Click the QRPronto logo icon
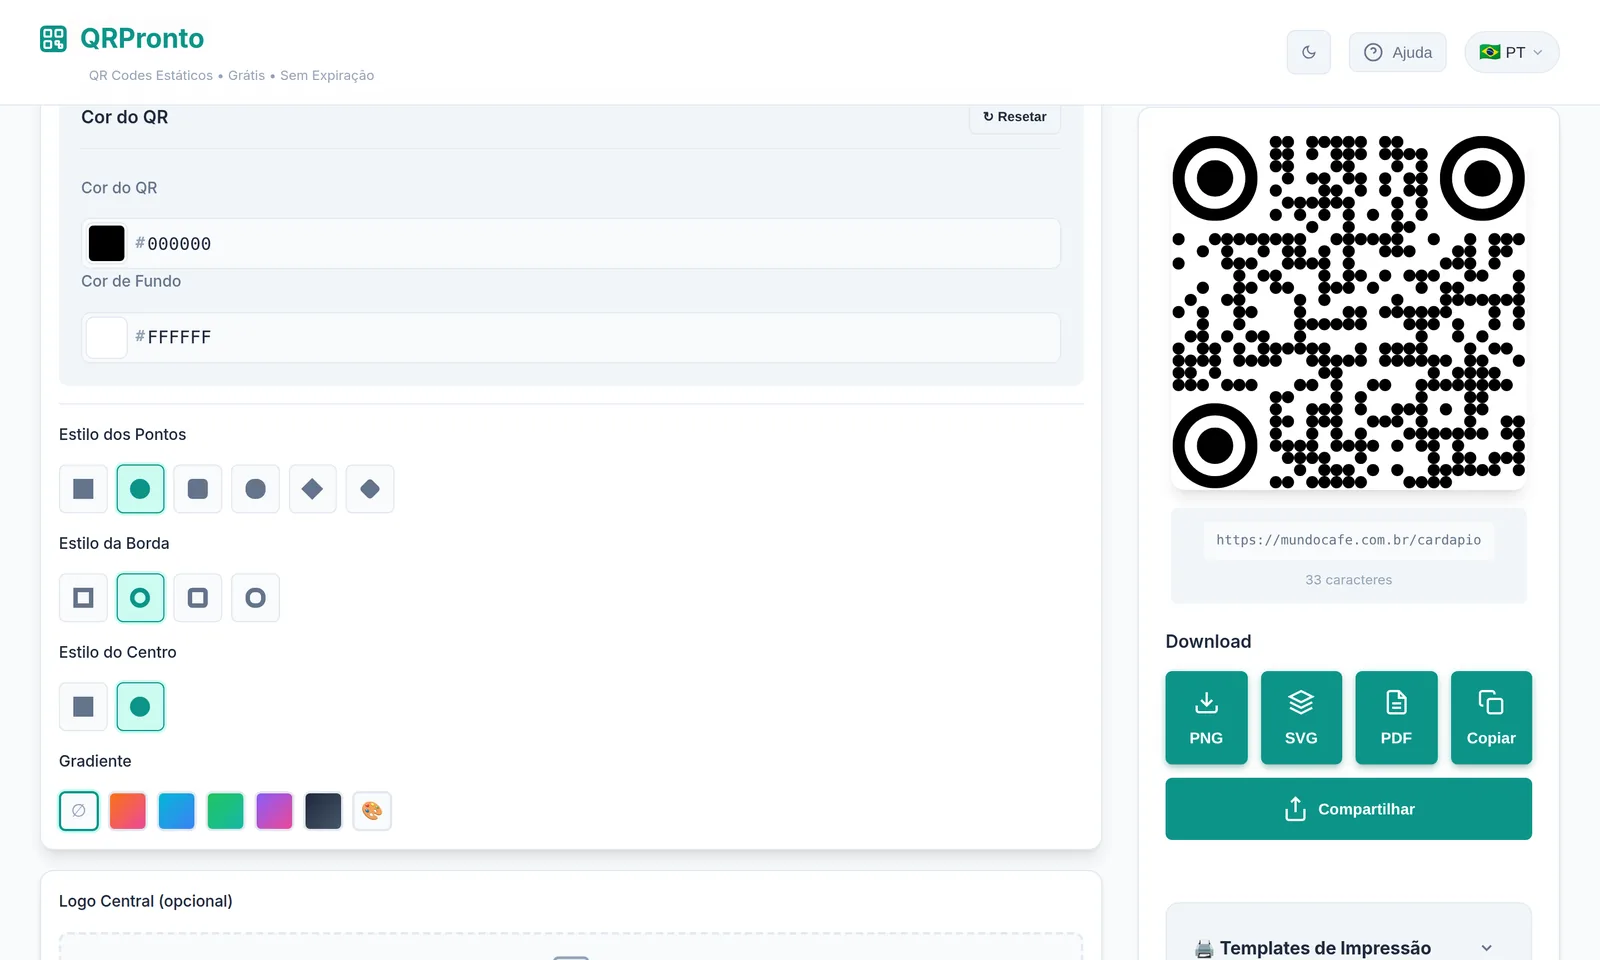The height and width of the screenshot is (960, 1600). pos(53,39)
